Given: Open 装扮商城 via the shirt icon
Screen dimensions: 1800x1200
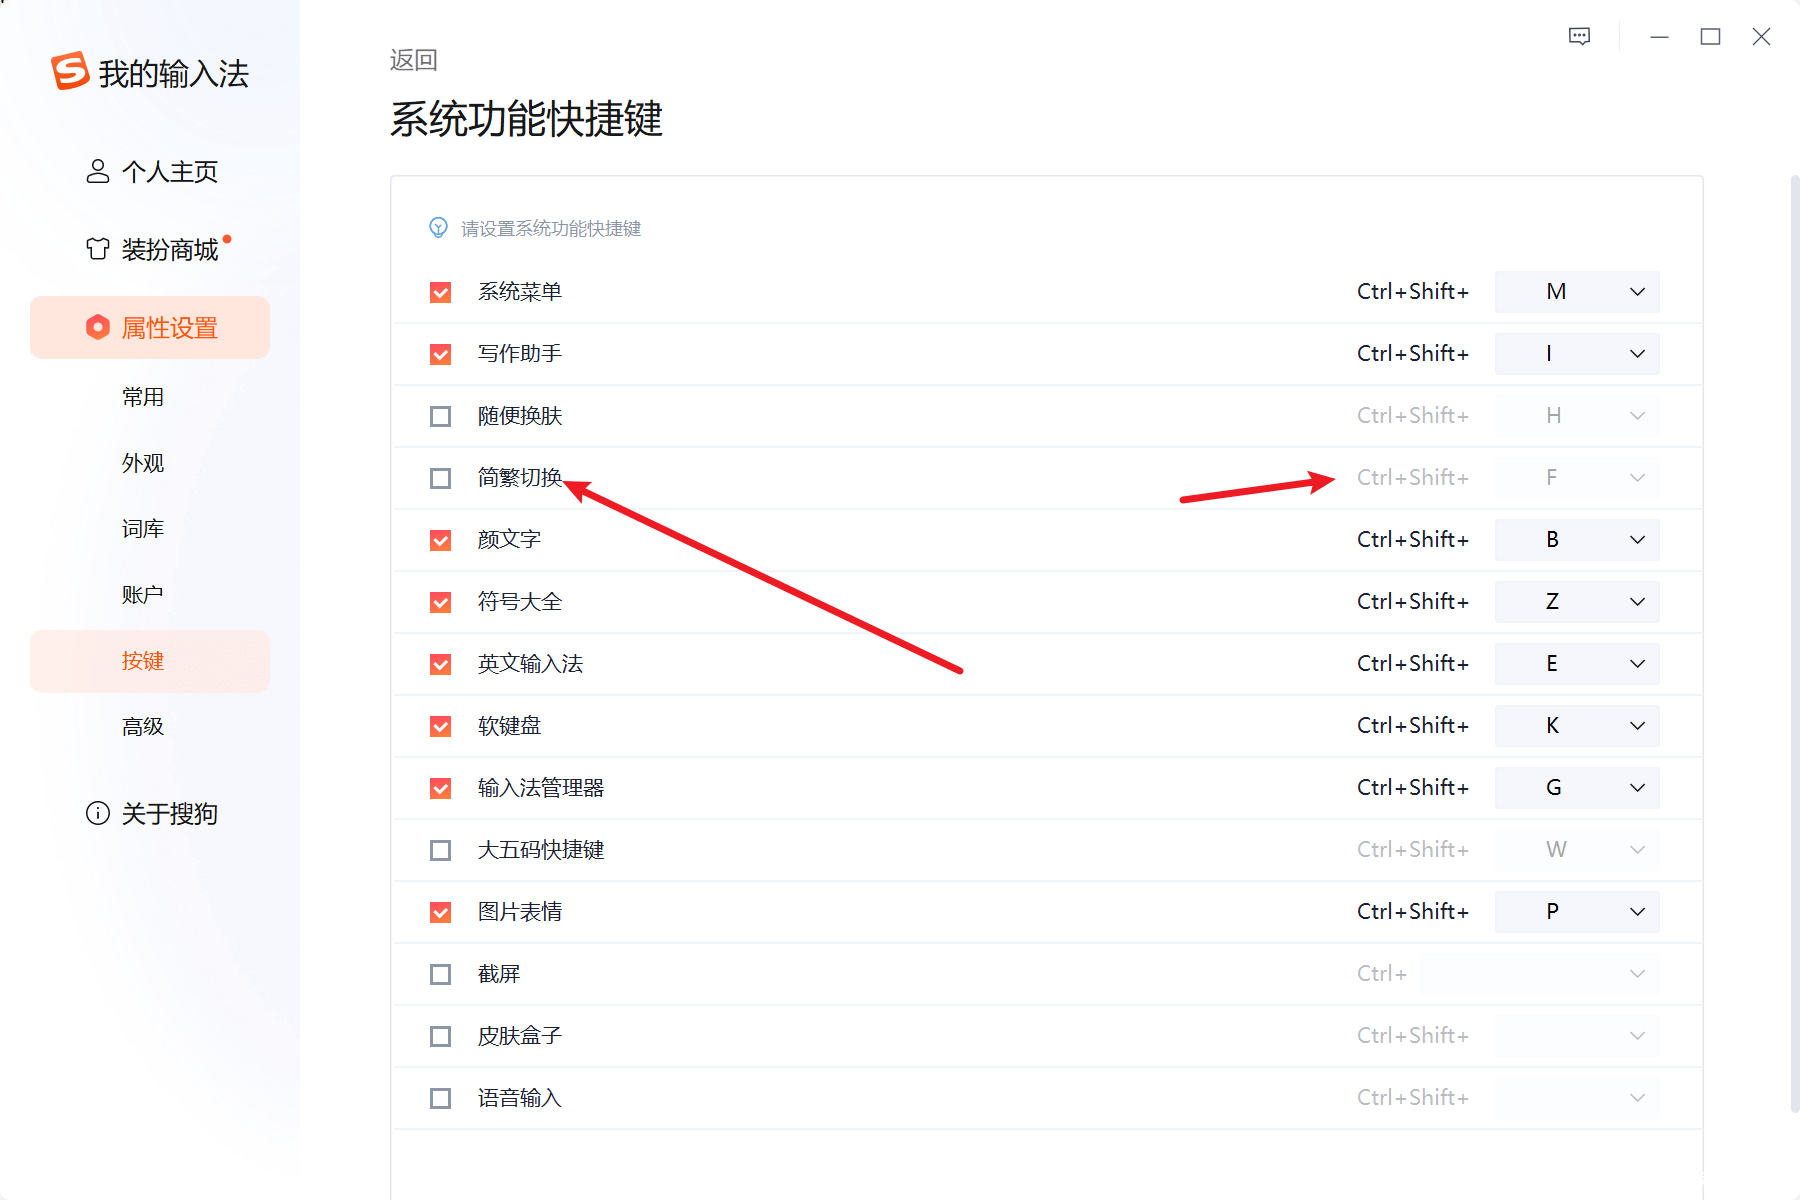Looking at the screenshot, I should [x=97, y=248].
